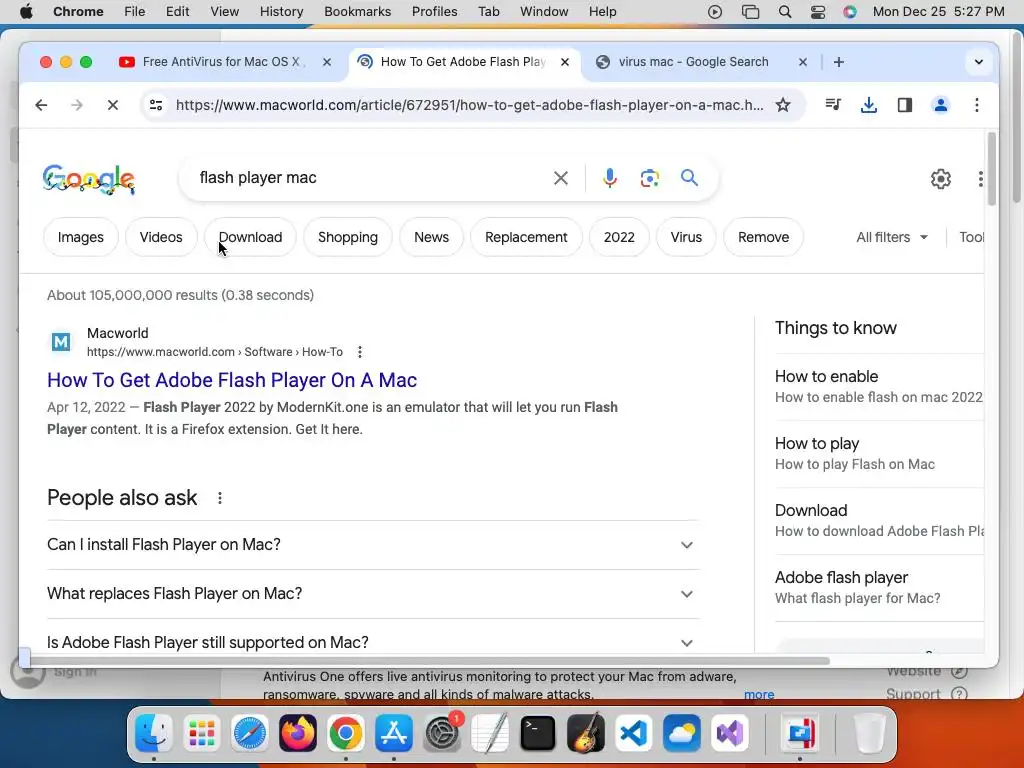Bookmark this page with the star icon

(x=783, y=105)
